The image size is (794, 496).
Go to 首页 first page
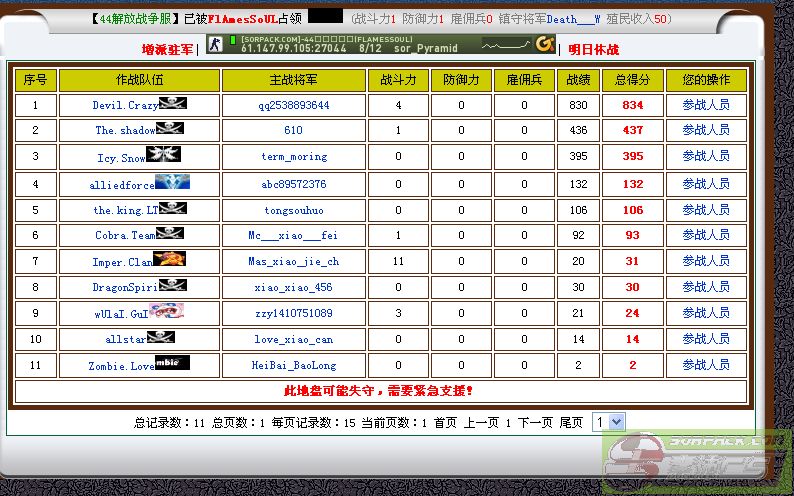[x=445, y=423]
